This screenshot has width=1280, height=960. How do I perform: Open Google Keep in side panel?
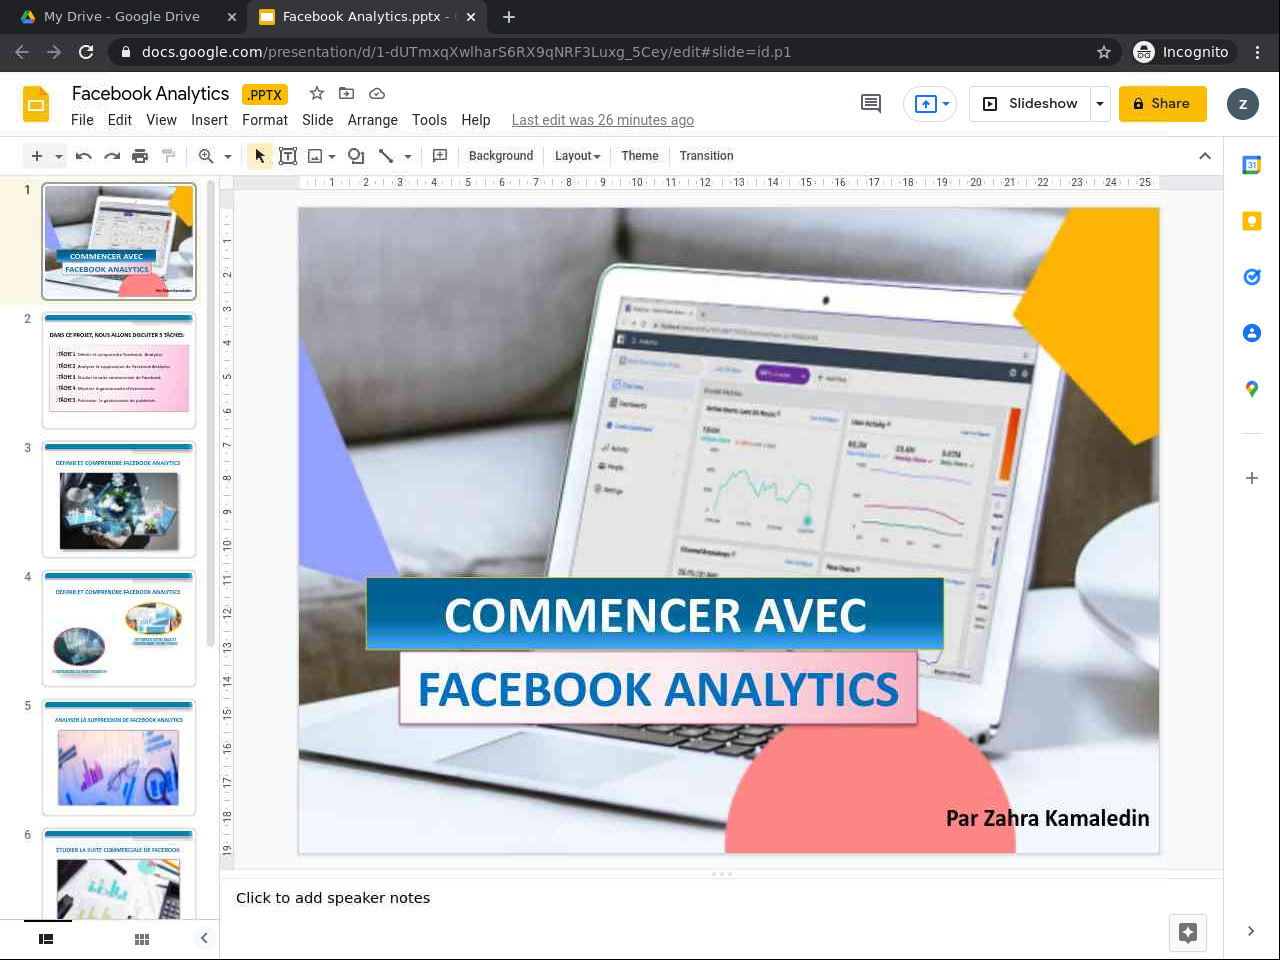click(1252, 221)
